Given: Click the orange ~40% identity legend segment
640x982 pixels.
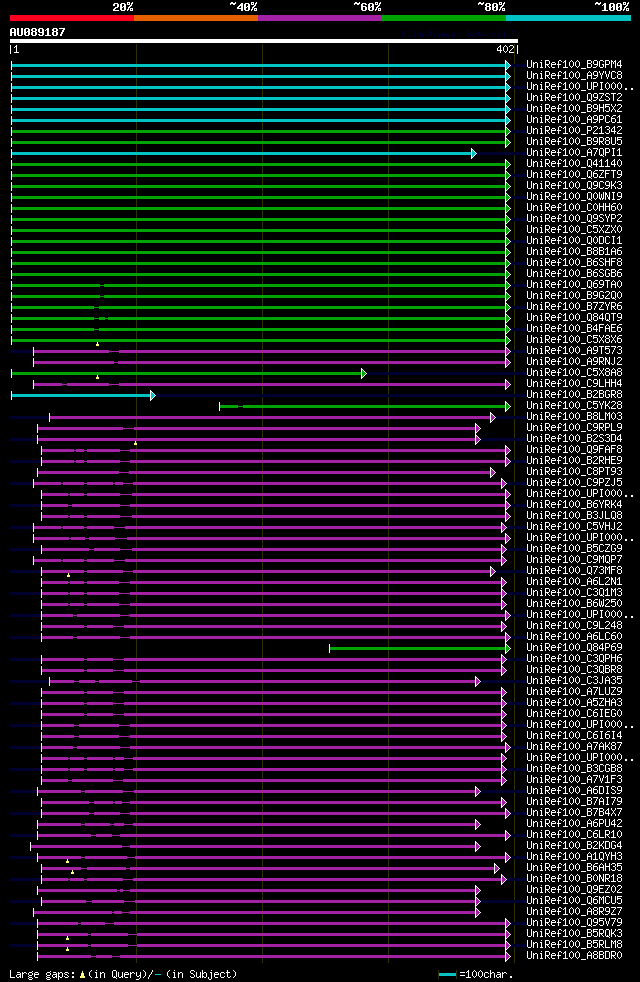Looking at the screenshot, I should click(x=196, y=18).
